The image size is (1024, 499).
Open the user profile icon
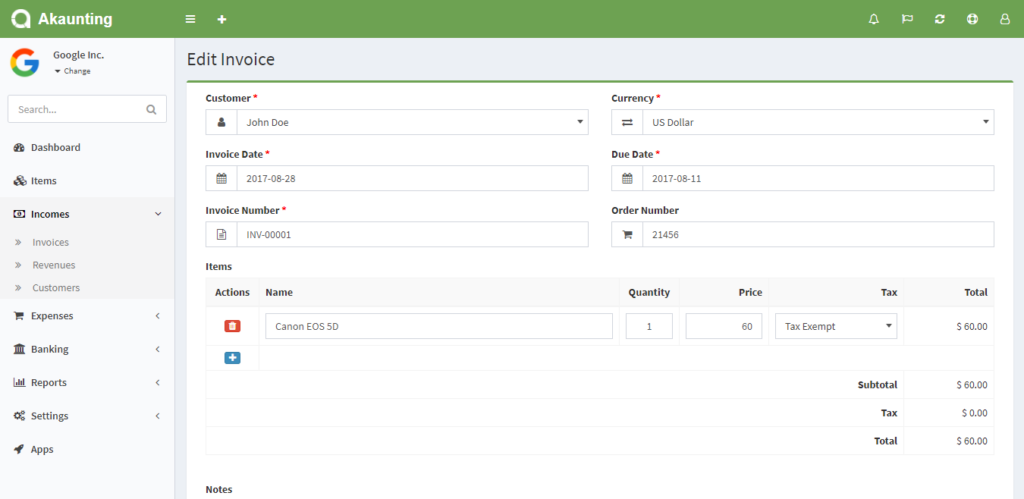pos(1004,19)
